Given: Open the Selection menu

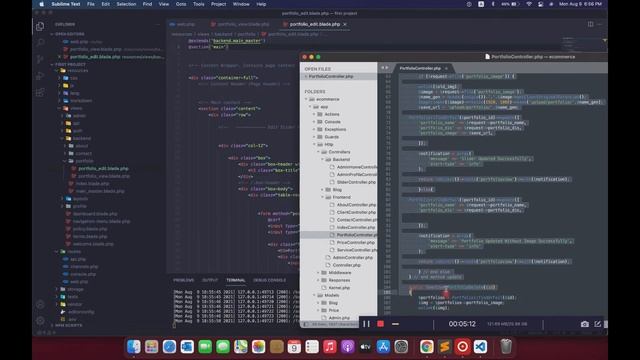Looking at the screenshot, I should click(x=126, y=4).
